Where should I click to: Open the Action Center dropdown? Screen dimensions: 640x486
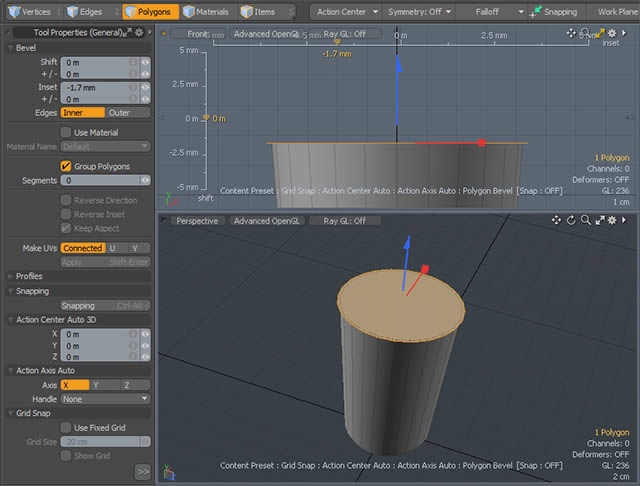(346, 12)
